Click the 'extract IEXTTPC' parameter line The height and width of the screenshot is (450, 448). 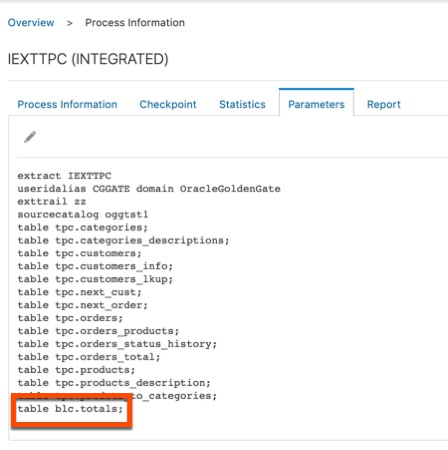click(64, 176)
